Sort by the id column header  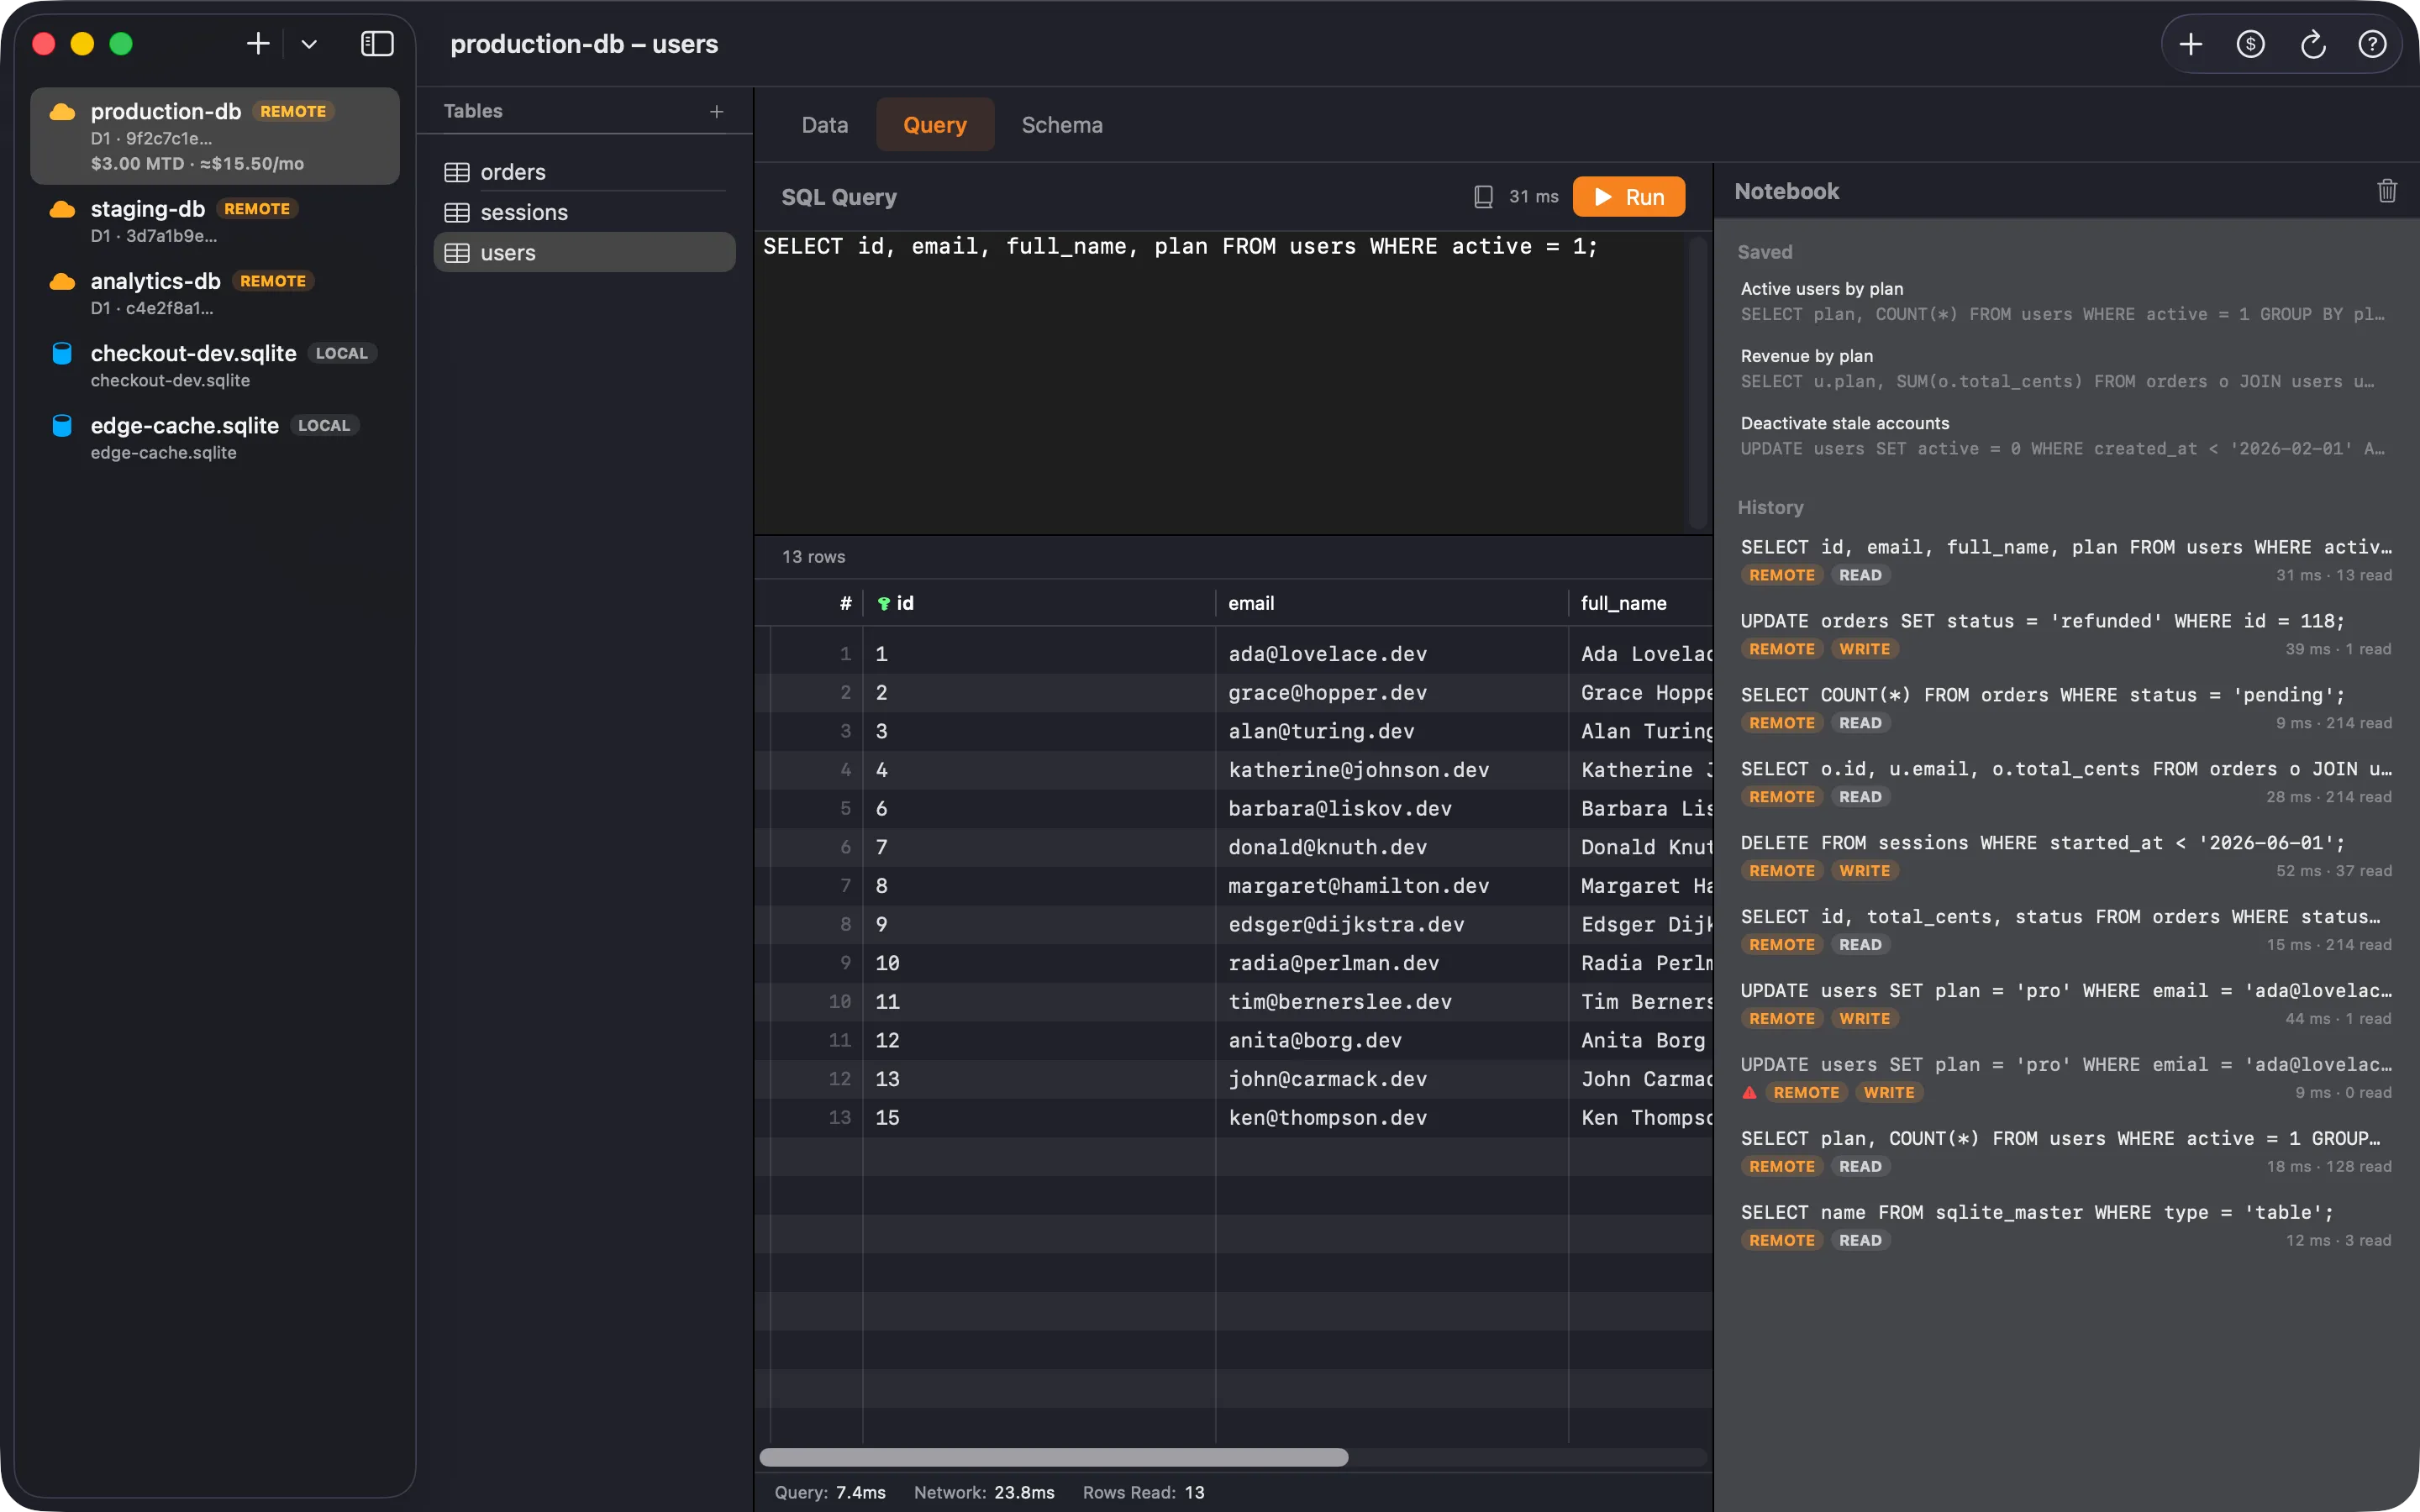coord(1039,603)
